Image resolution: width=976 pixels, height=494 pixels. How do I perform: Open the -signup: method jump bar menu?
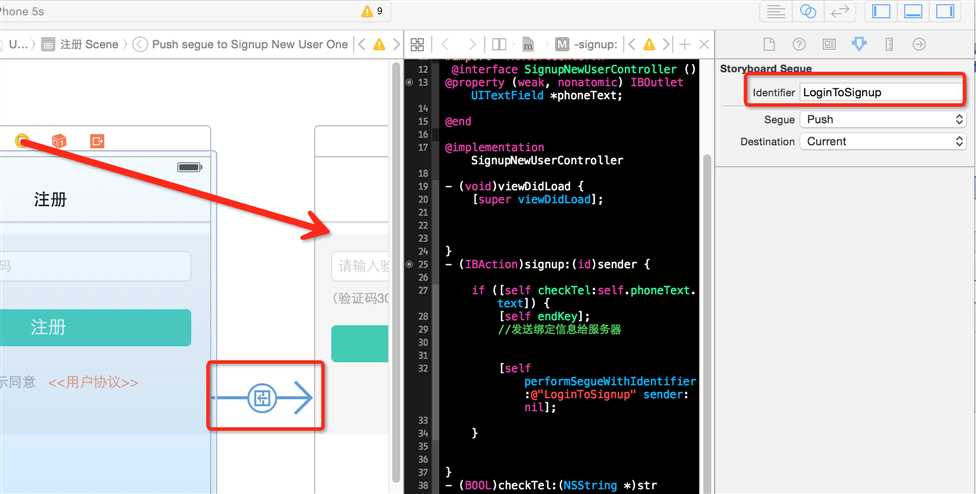tap(586, 44)
